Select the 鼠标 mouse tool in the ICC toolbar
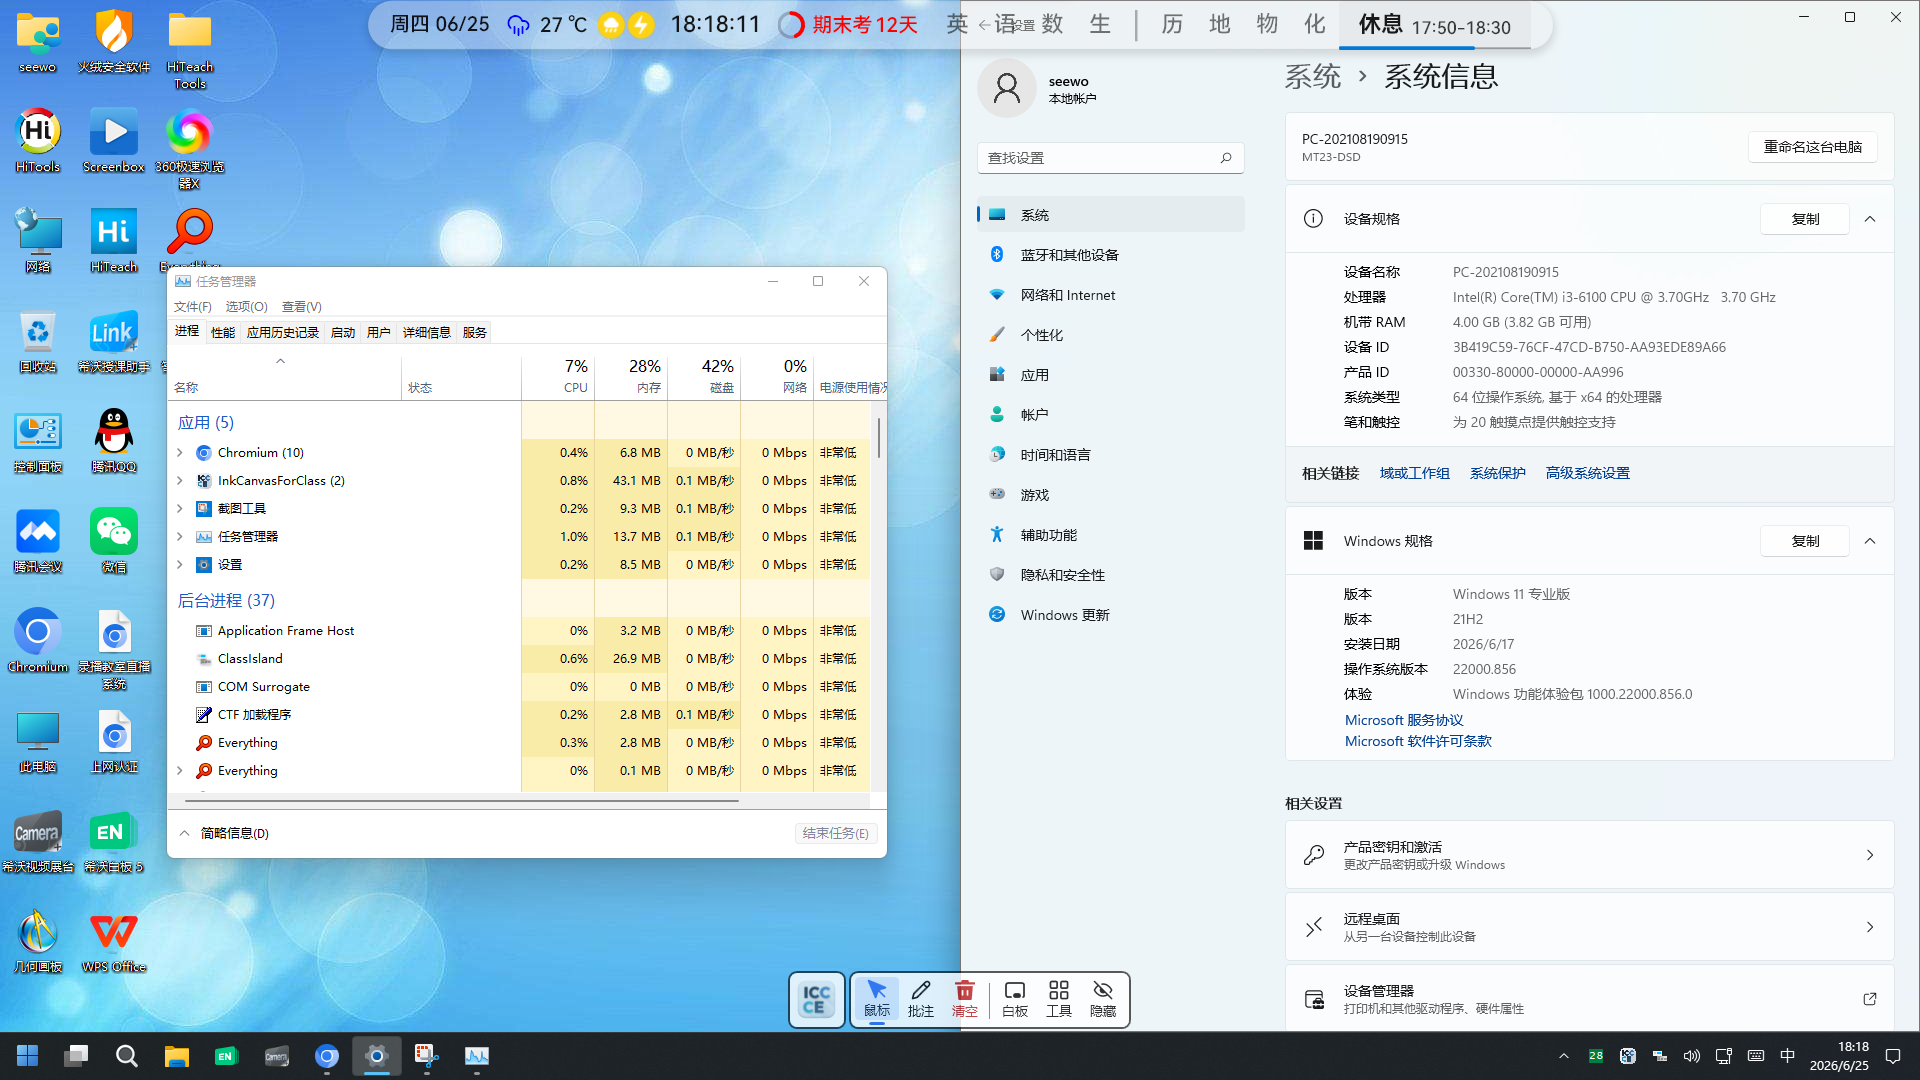1920x1080 pixels. pyautogui.click(x=877, y=999)
